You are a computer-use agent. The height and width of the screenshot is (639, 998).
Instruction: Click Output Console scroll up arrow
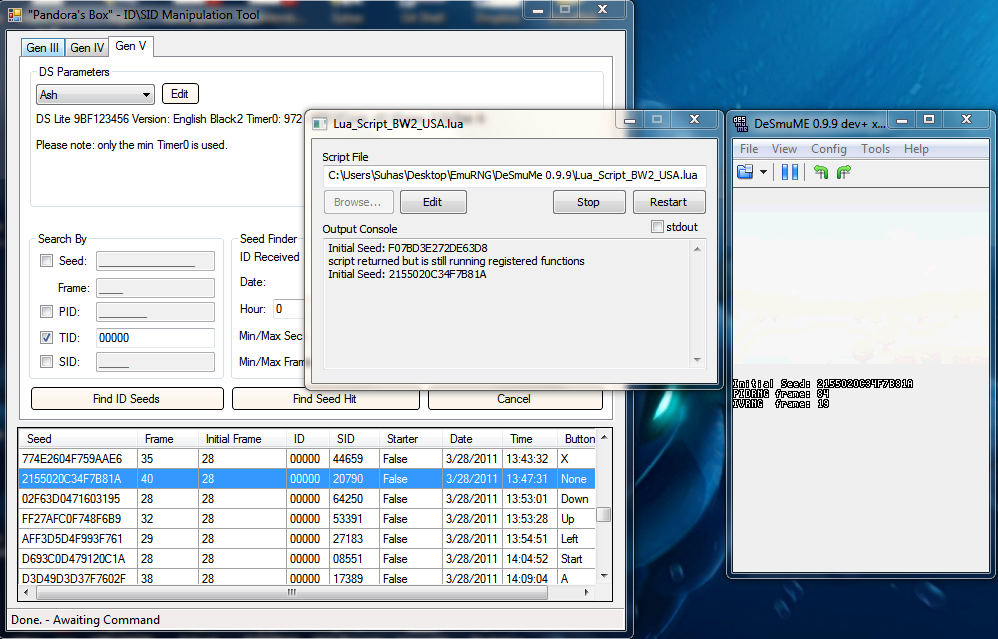[697, 249]
